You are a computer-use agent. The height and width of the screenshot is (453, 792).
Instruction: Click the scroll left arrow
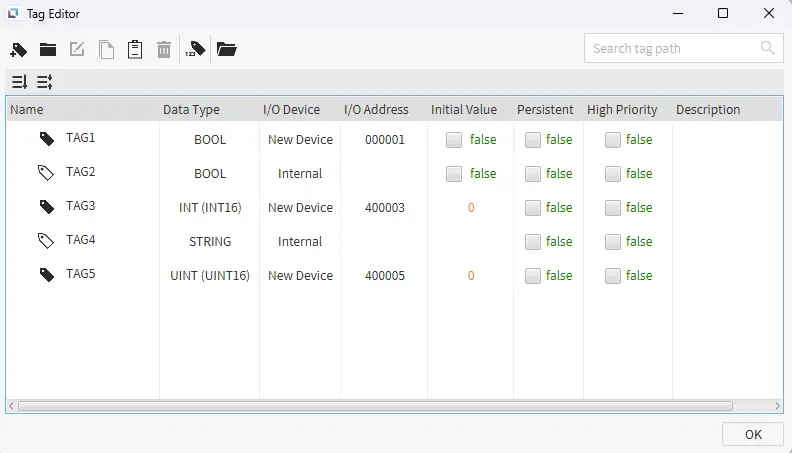pos(11,406)
